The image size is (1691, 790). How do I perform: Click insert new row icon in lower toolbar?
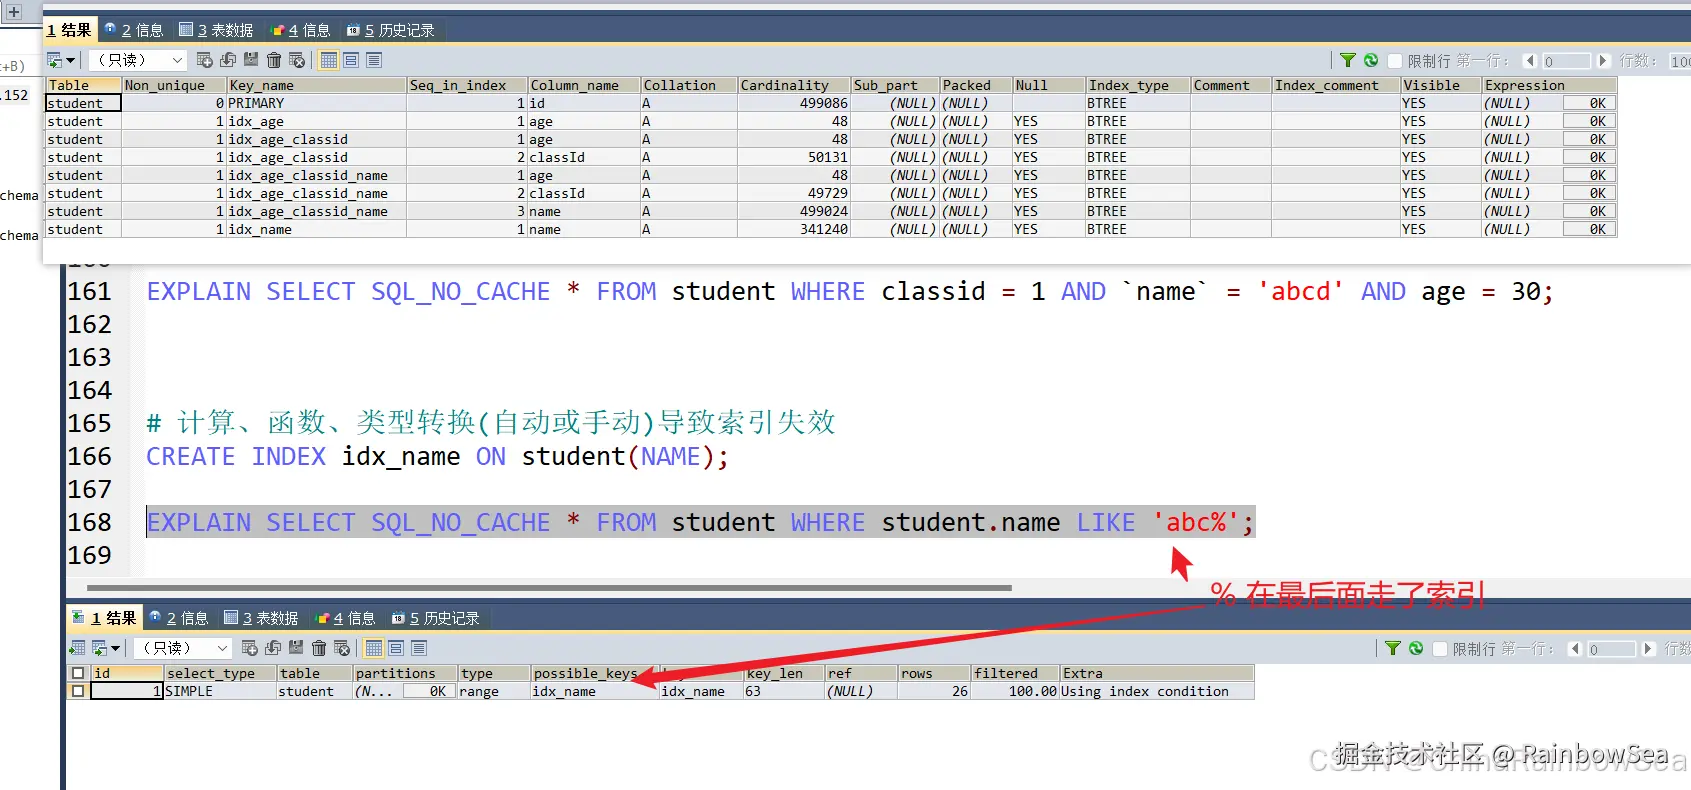250,648
